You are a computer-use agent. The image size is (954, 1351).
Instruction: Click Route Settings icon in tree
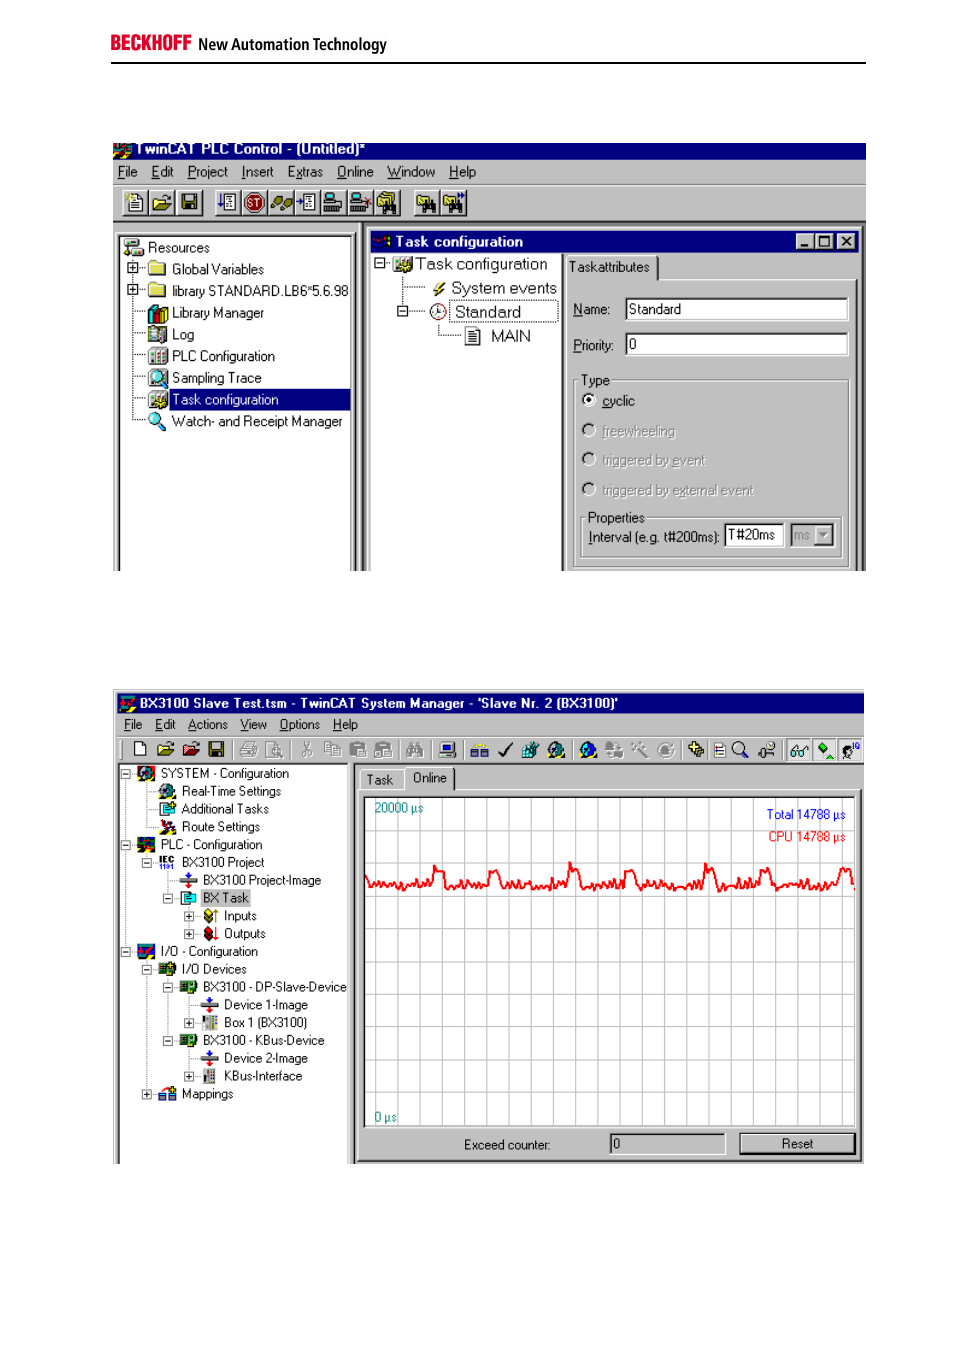coord(167,827)
